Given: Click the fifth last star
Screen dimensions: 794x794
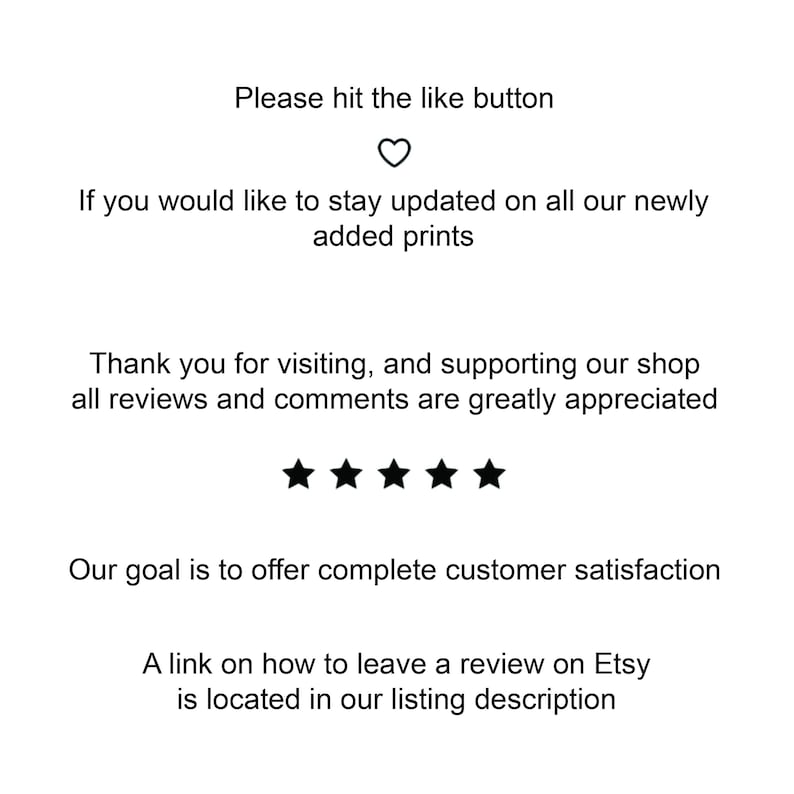Looking at the screenshot, I should [489, 474].
